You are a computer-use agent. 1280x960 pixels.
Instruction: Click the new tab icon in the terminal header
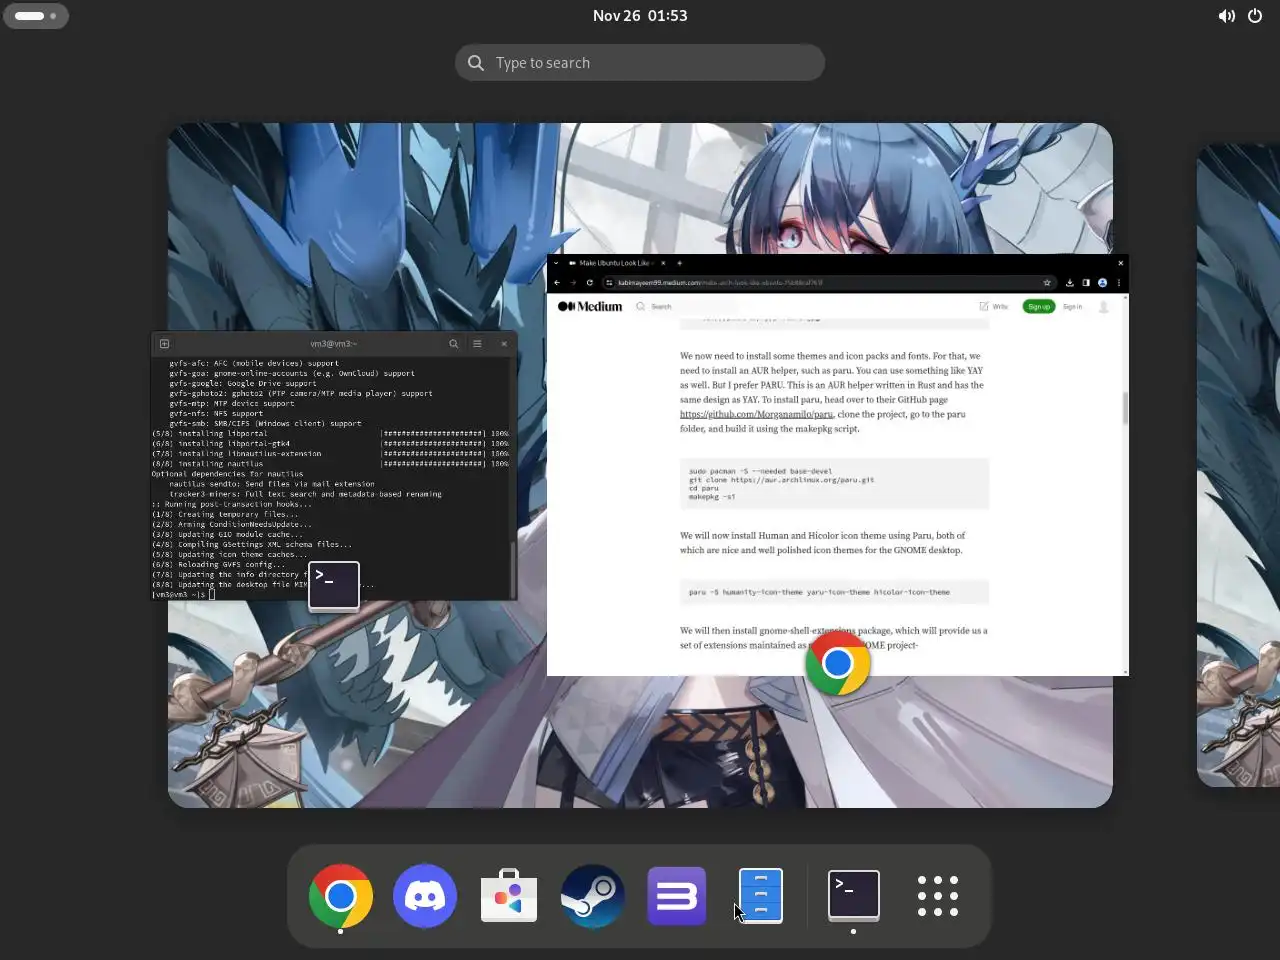click(165, 343)
